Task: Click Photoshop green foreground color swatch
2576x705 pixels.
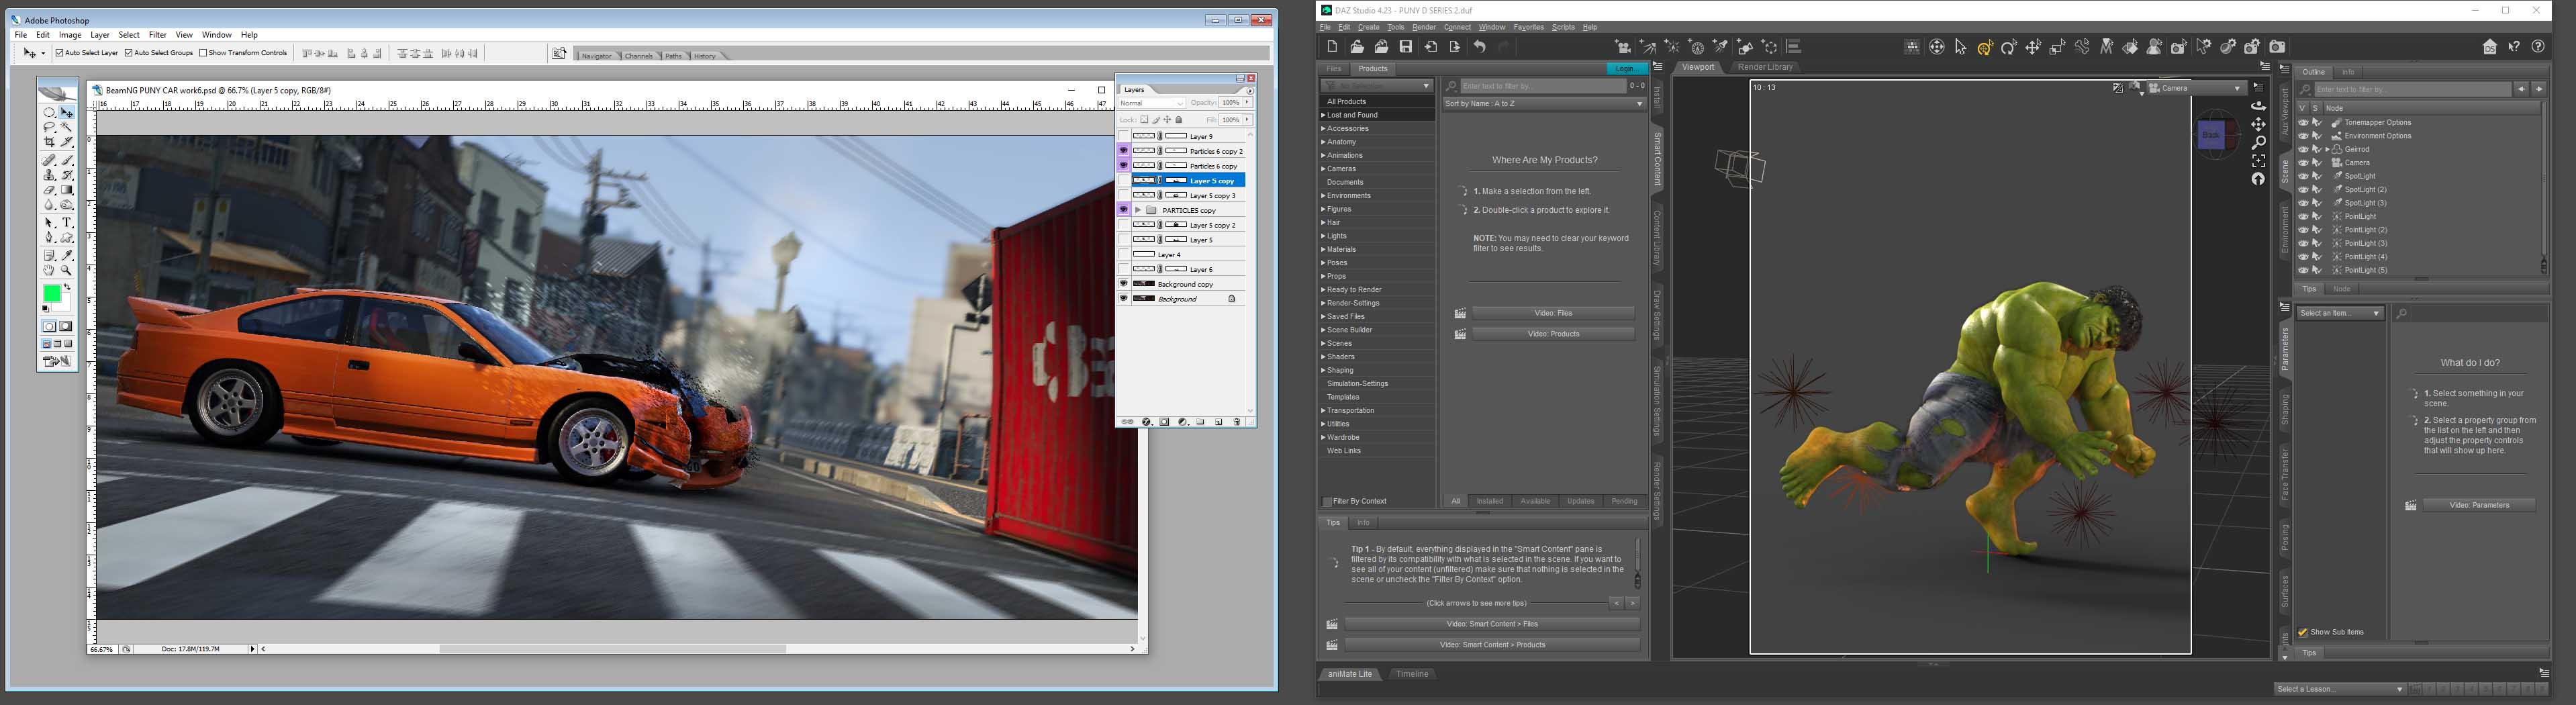Action: 52,293
